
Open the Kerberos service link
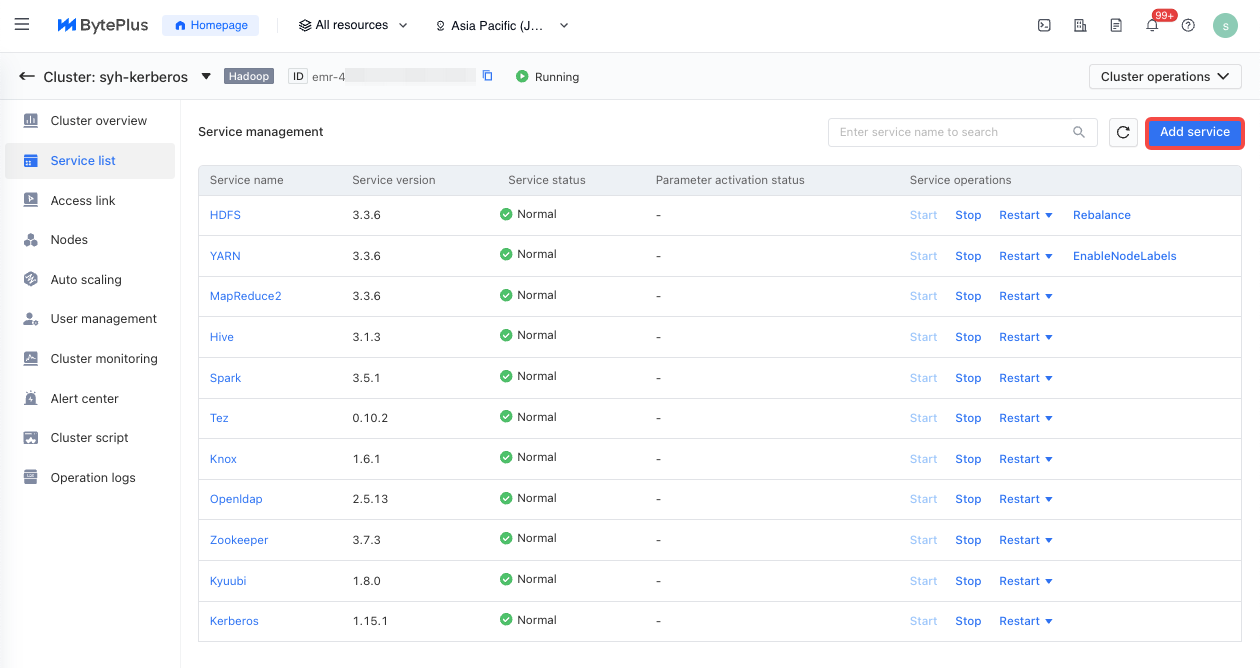234,621
